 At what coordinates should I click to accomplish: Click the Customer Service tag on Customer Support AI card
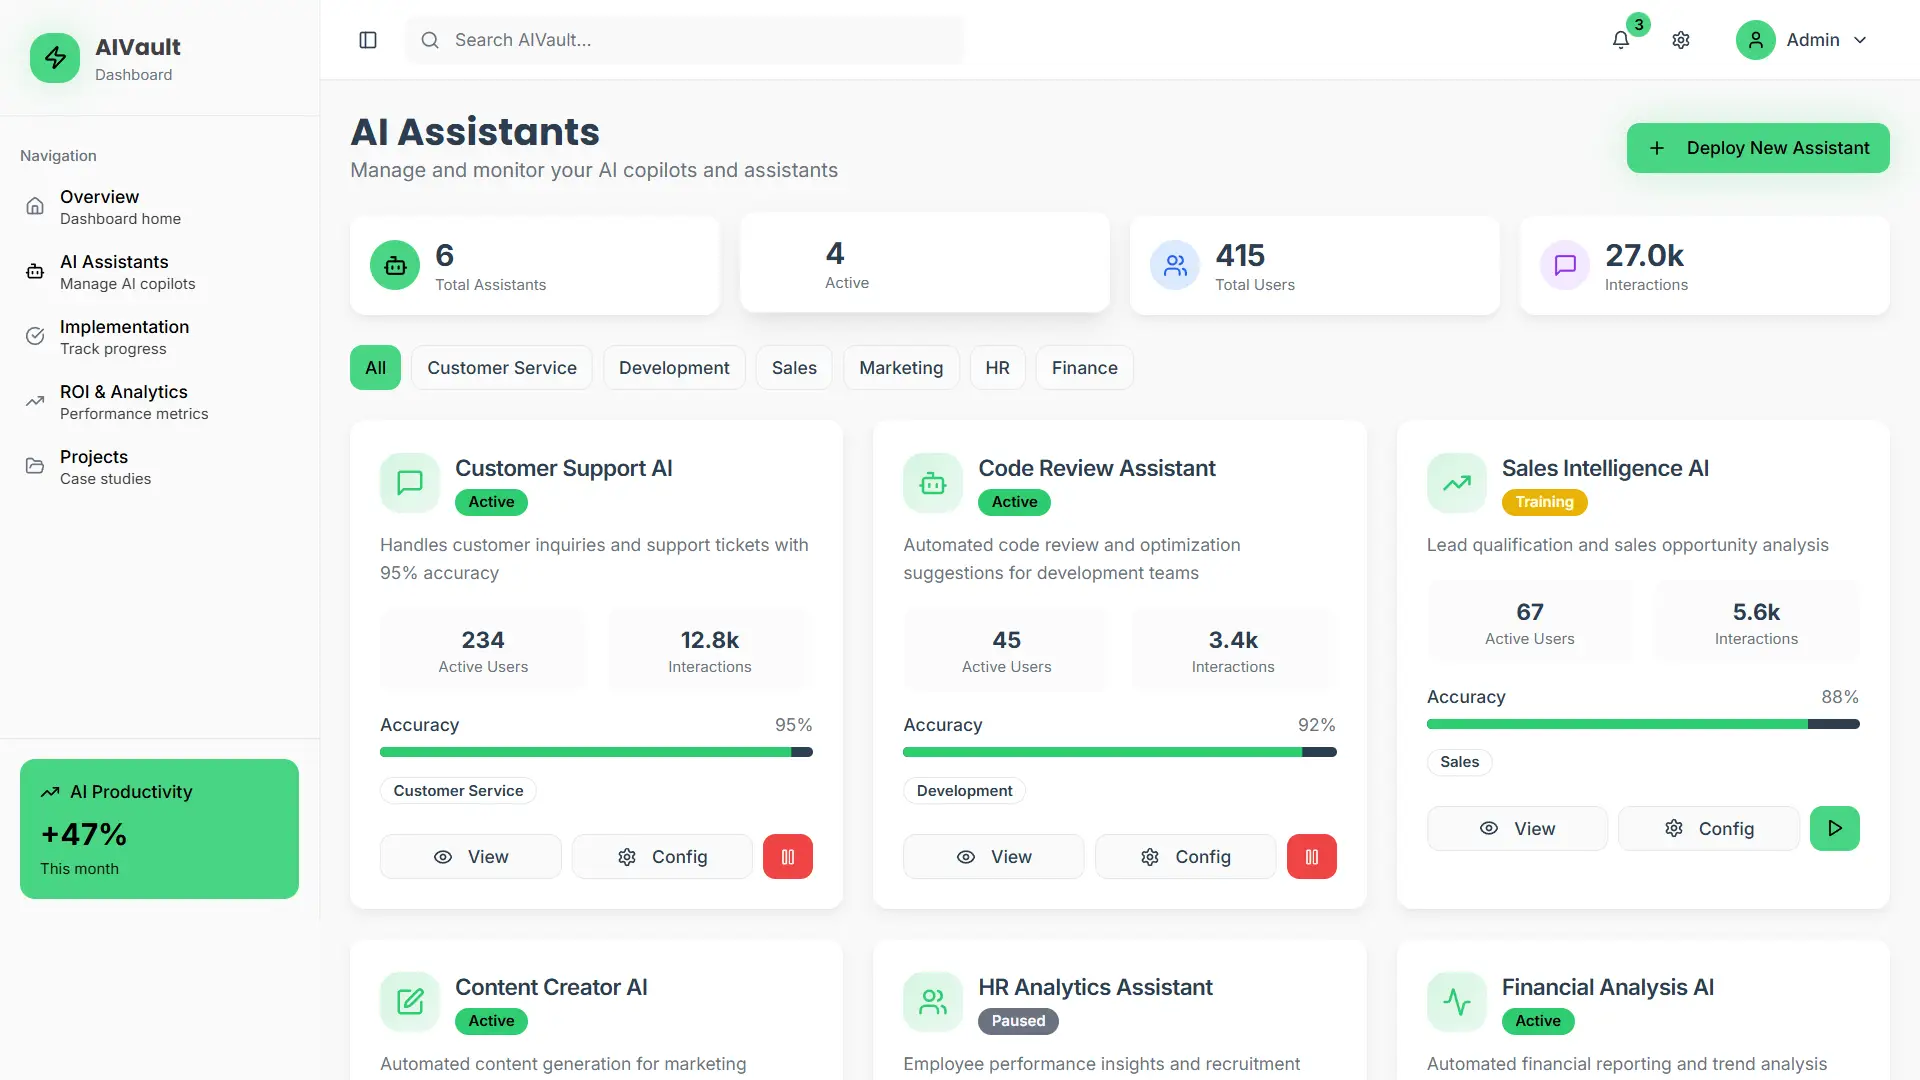458,791
